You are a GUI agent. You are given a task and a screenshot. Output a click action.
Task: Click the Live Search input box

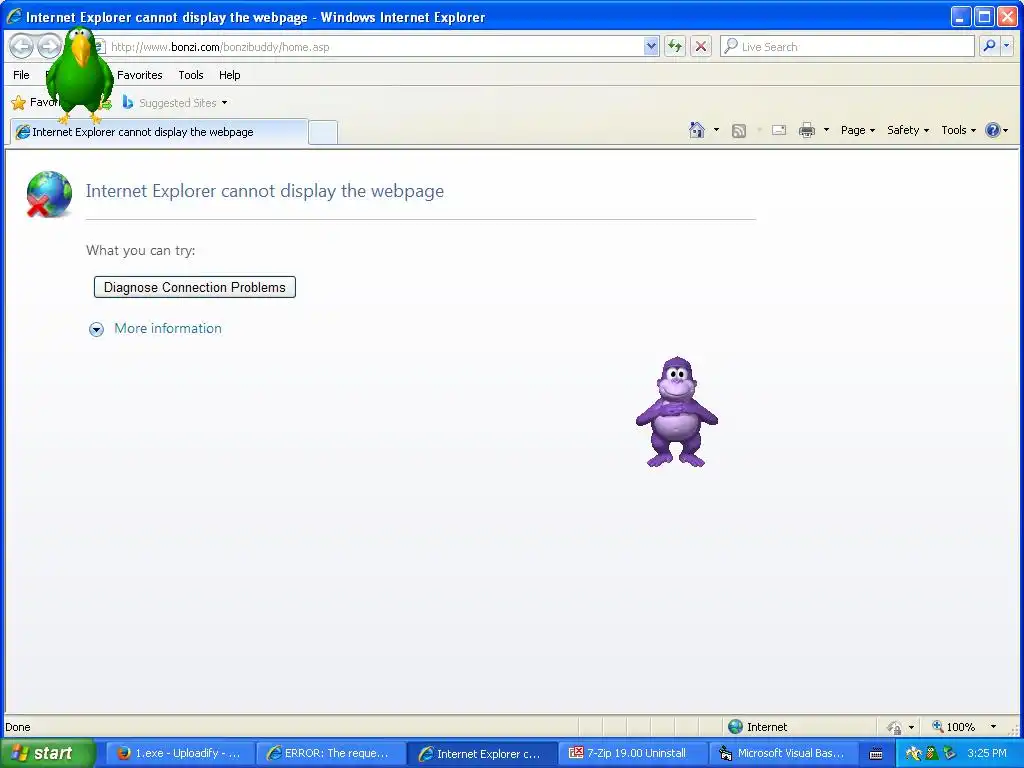(848, 46)
